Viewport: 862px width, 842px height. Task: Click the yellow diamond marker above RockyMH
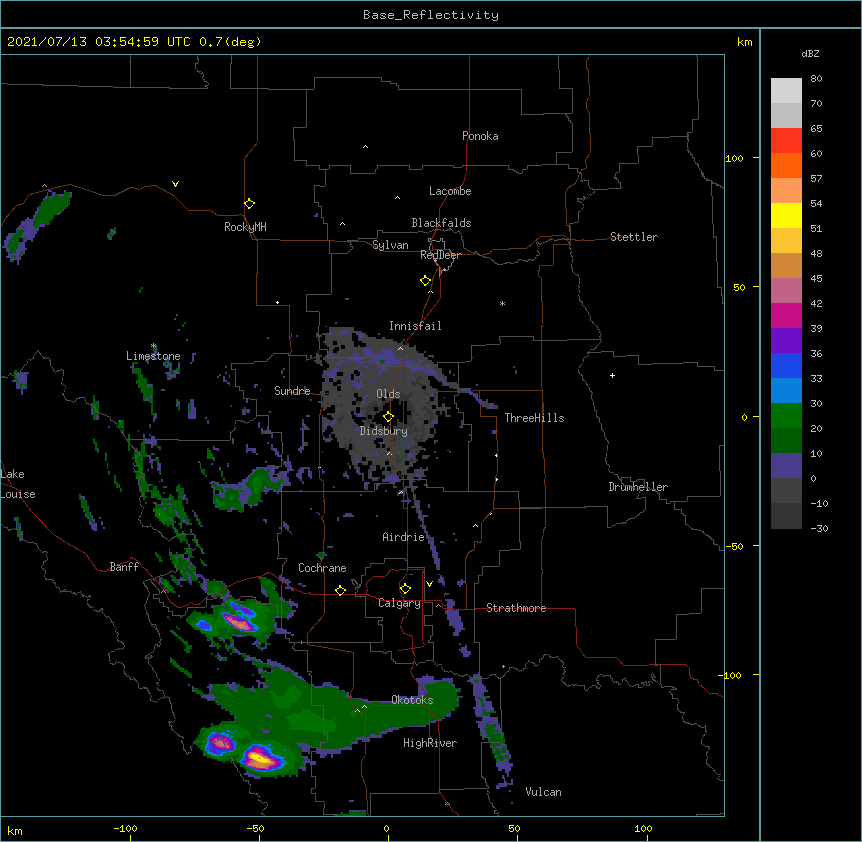click(x=249, y=203)
